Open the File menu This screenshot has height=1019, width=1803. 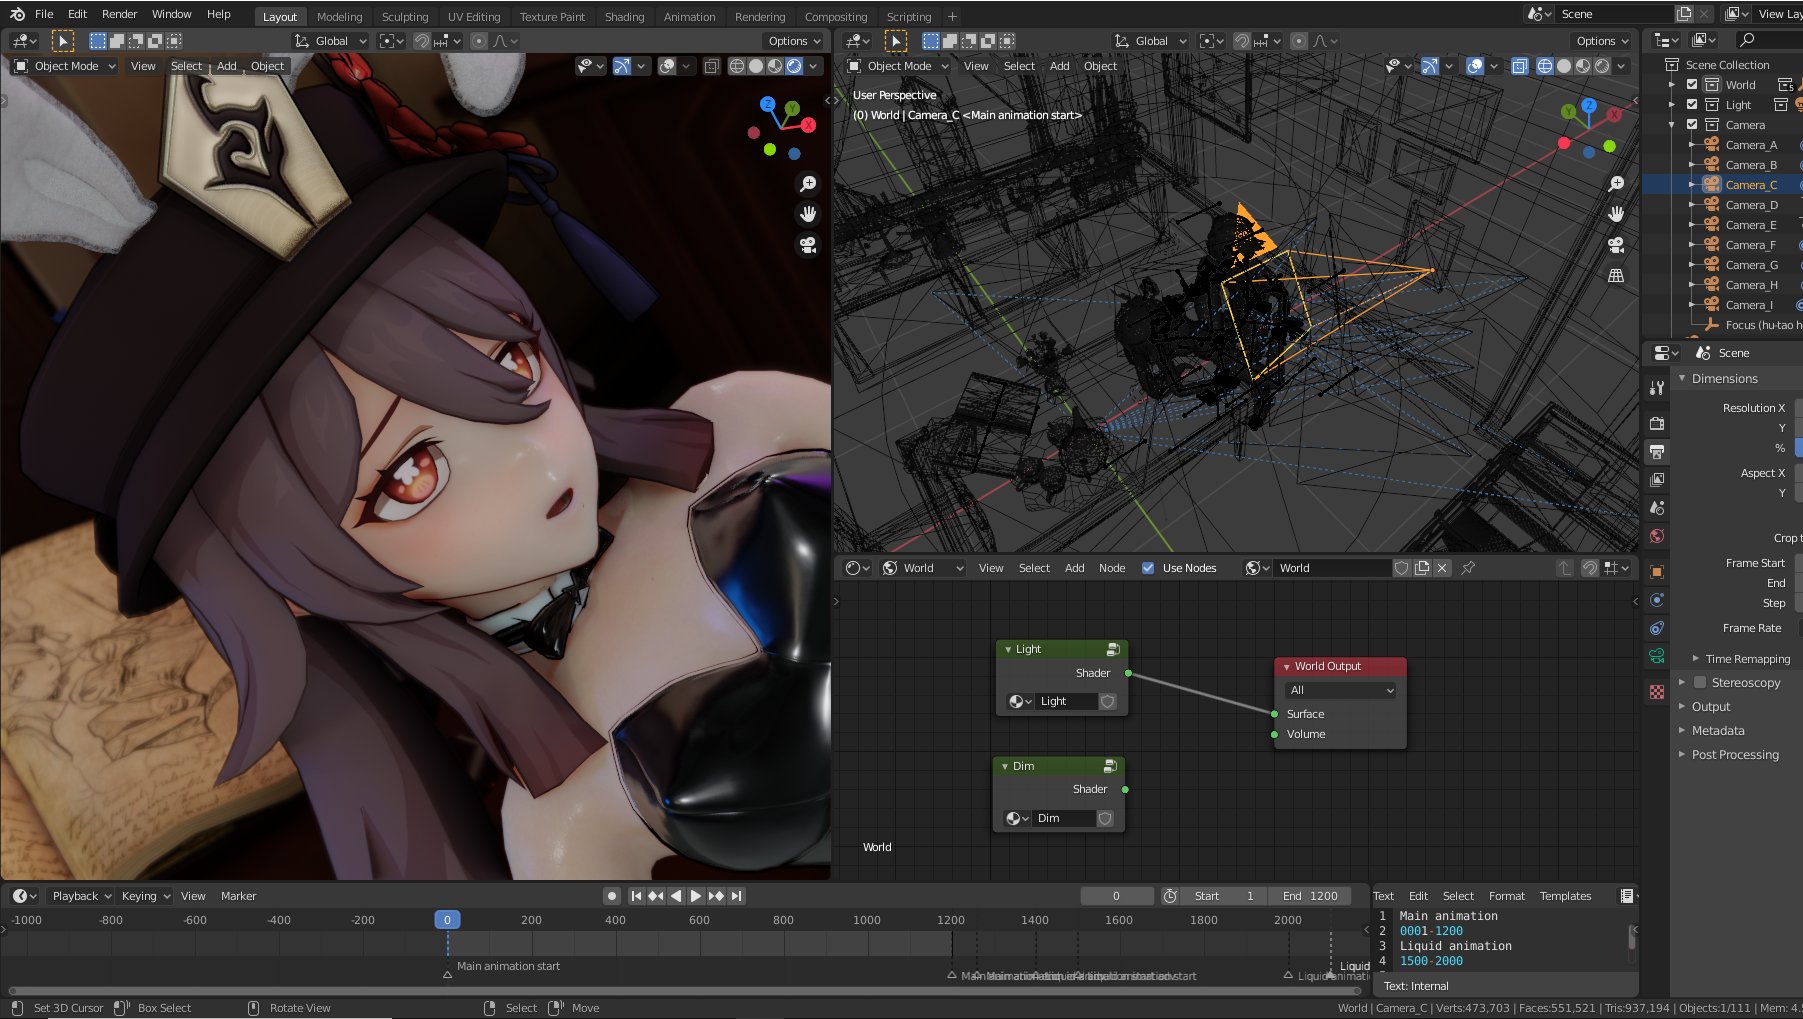[x=44, y=14]
